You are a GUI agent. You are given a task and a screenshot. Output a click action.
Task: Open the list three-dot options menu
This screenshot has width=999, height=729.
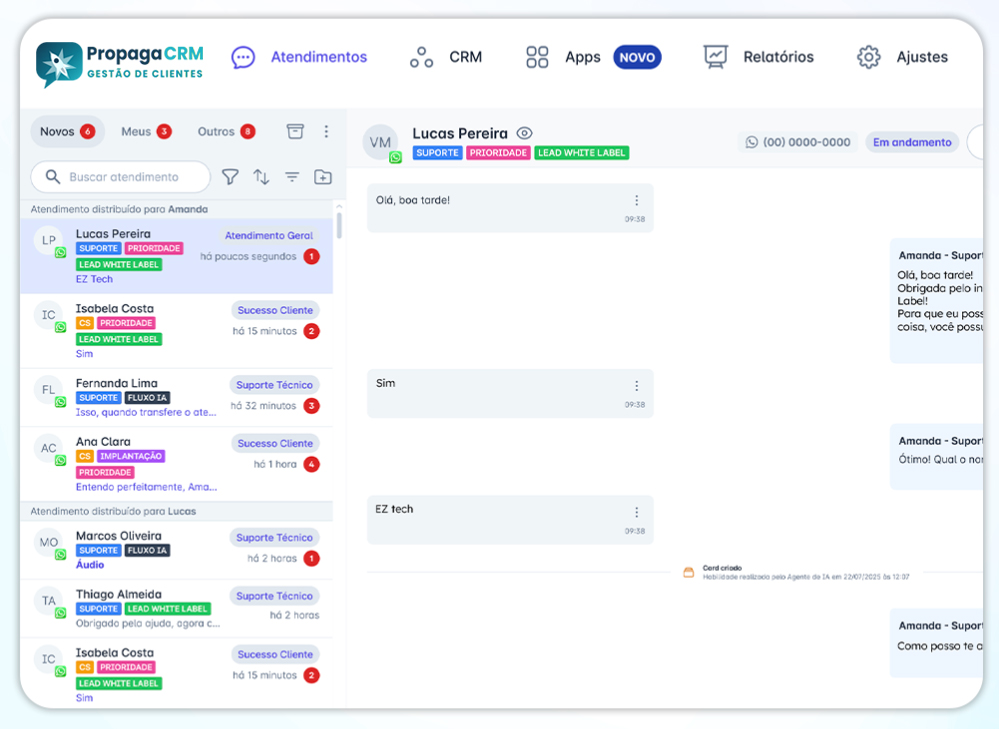click(326, 131)
